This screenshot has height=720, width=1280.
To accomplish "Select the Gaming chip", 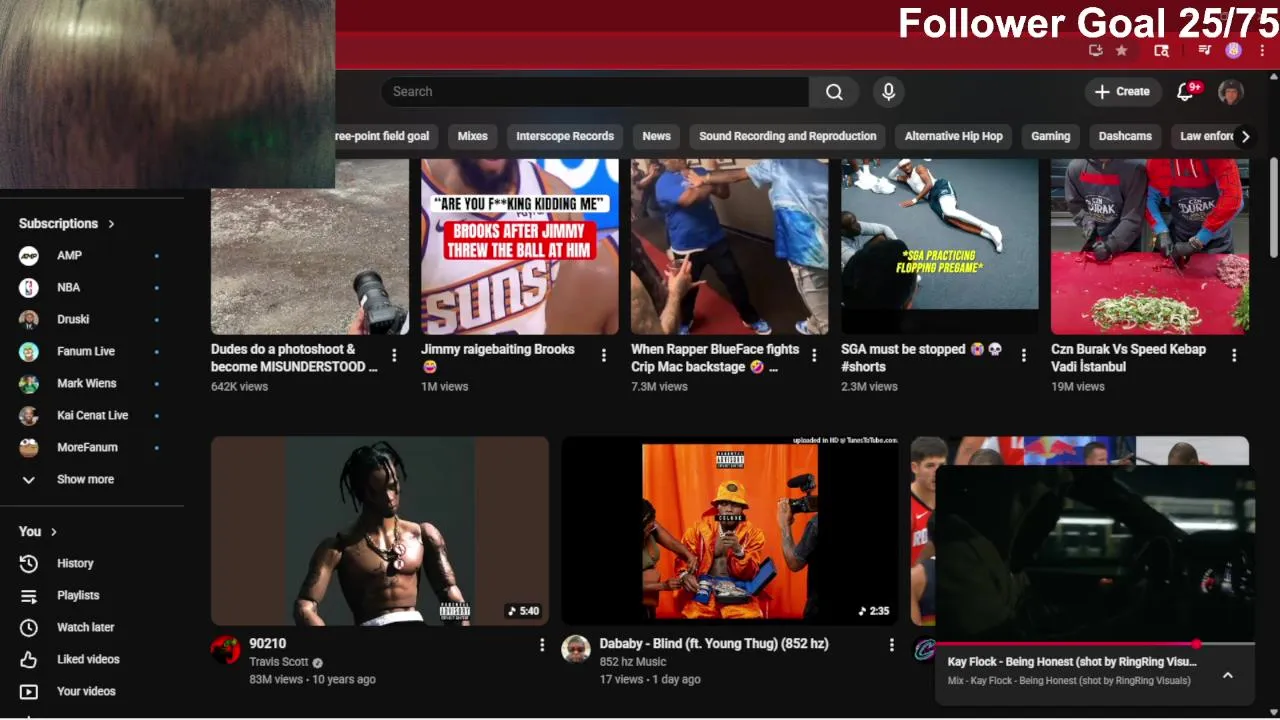I will [x=1051, y=136].
